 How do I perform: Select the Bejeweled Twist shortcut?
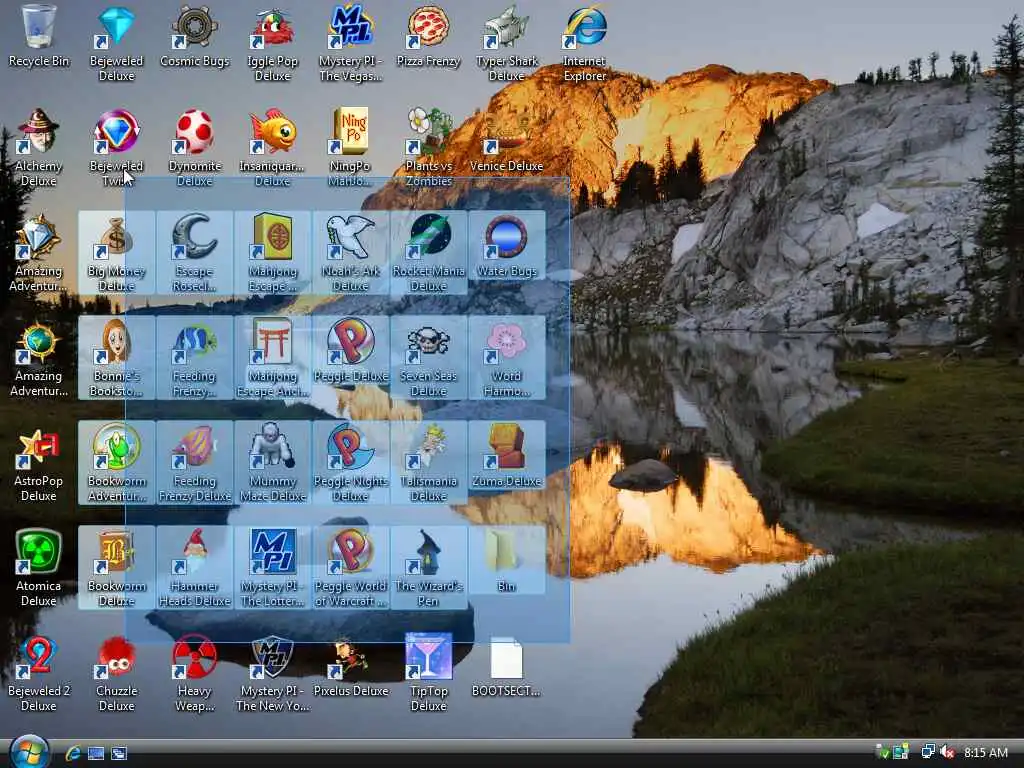pos(116,148)
